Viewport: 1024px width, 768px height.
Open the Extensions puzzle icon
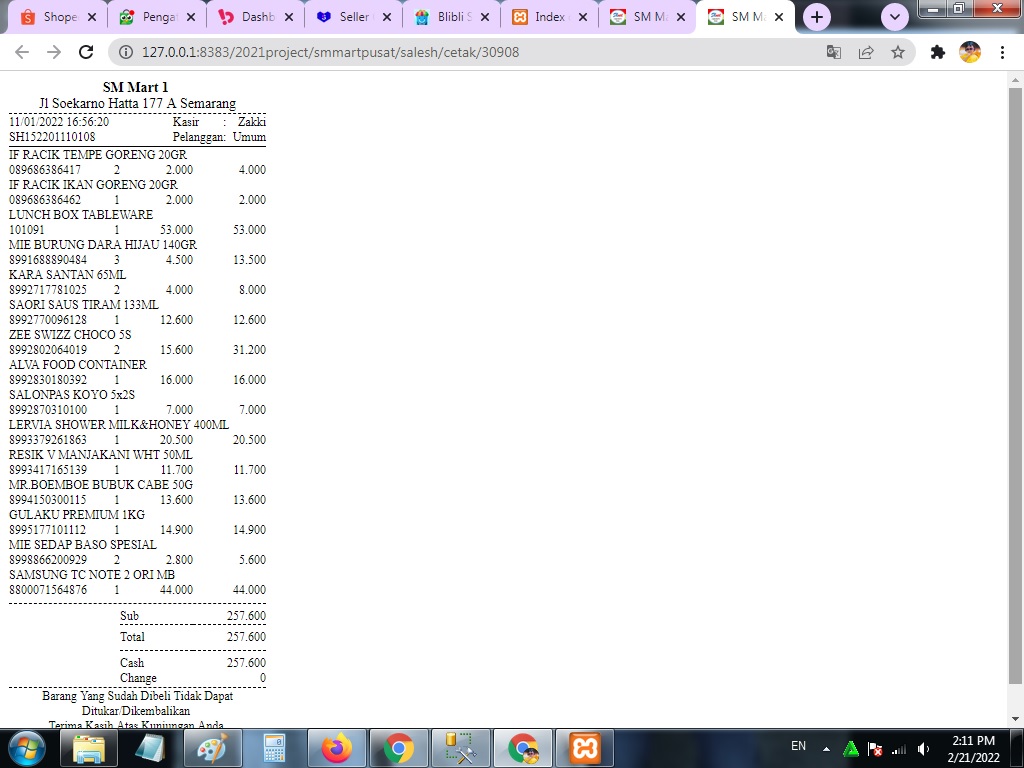[x=938, y=52]
